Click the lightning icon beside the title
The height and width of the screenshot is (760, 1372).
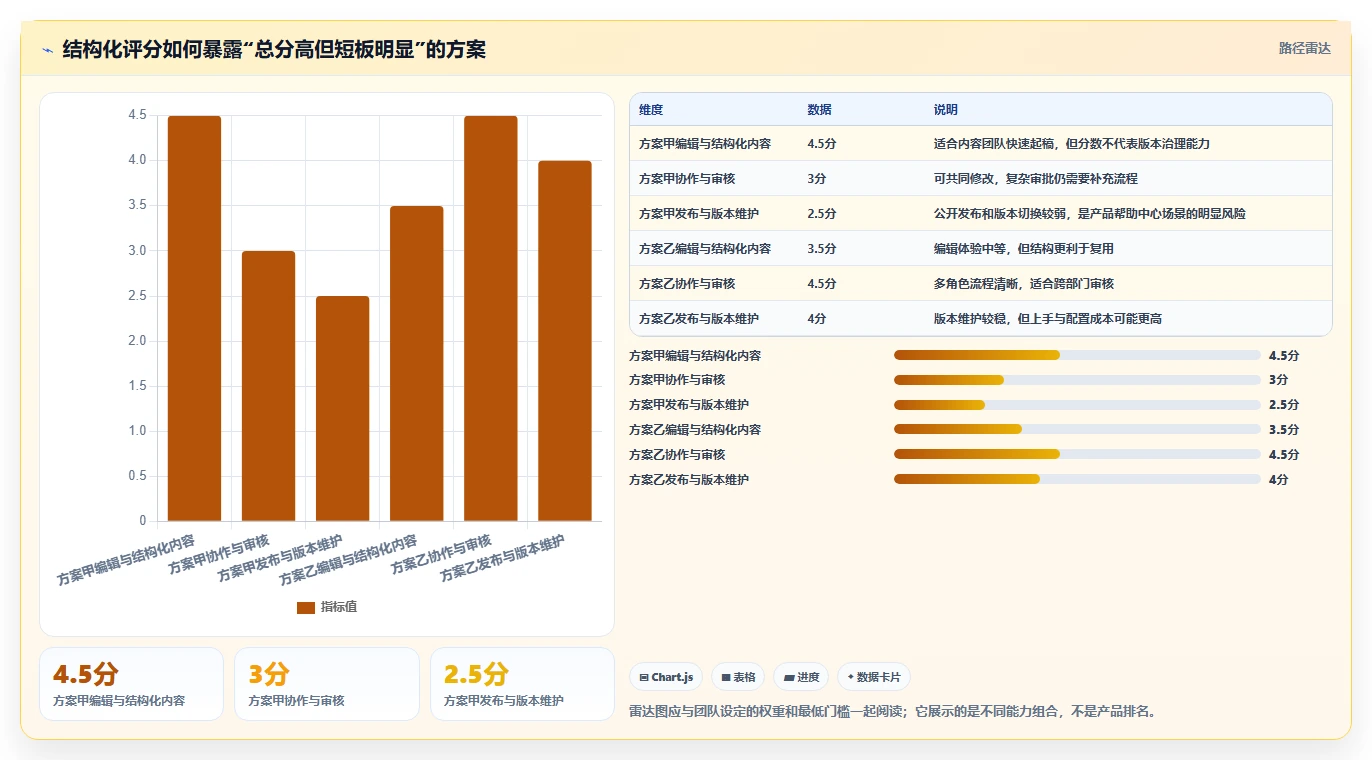click(x=48, y=50)
